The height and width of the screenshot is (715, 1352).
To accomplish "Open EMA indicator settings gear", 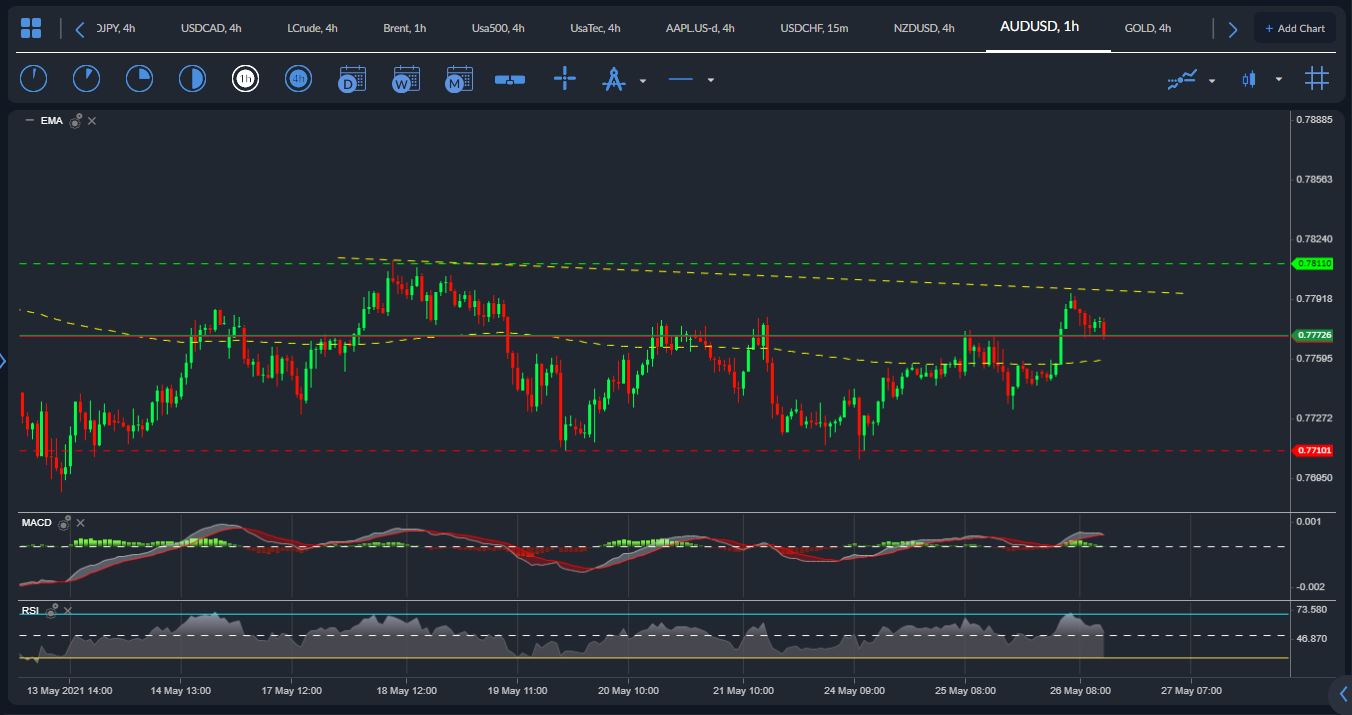I will [75, 121].
